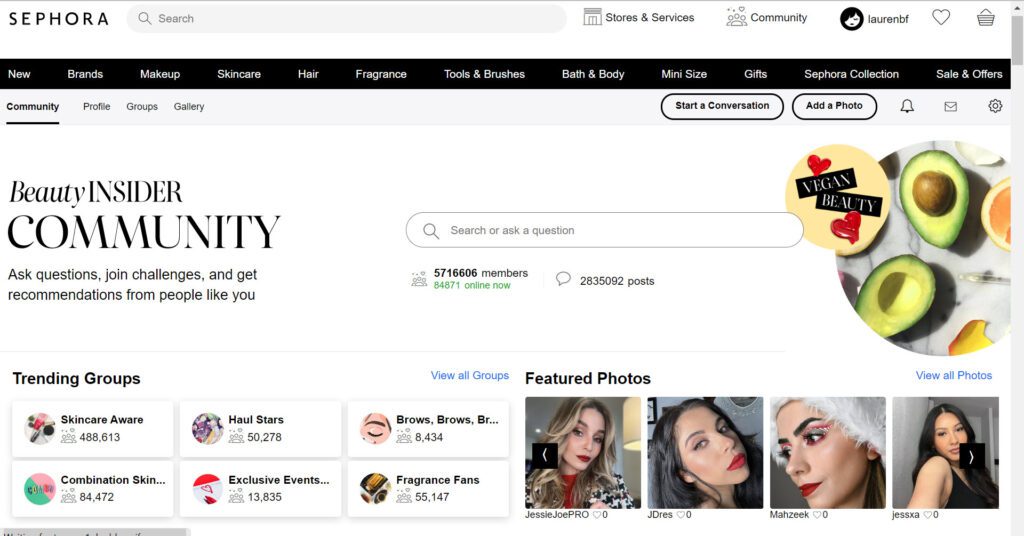1024x536 pixels.
Task: Open View all Photos link
Action: click(953, 375)
